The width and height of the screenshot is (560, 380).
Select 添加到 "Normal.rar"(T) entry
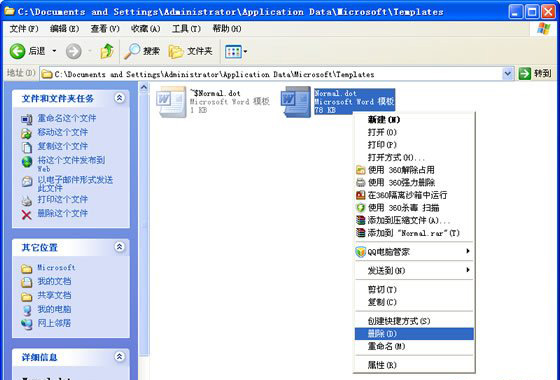point(414,233)
